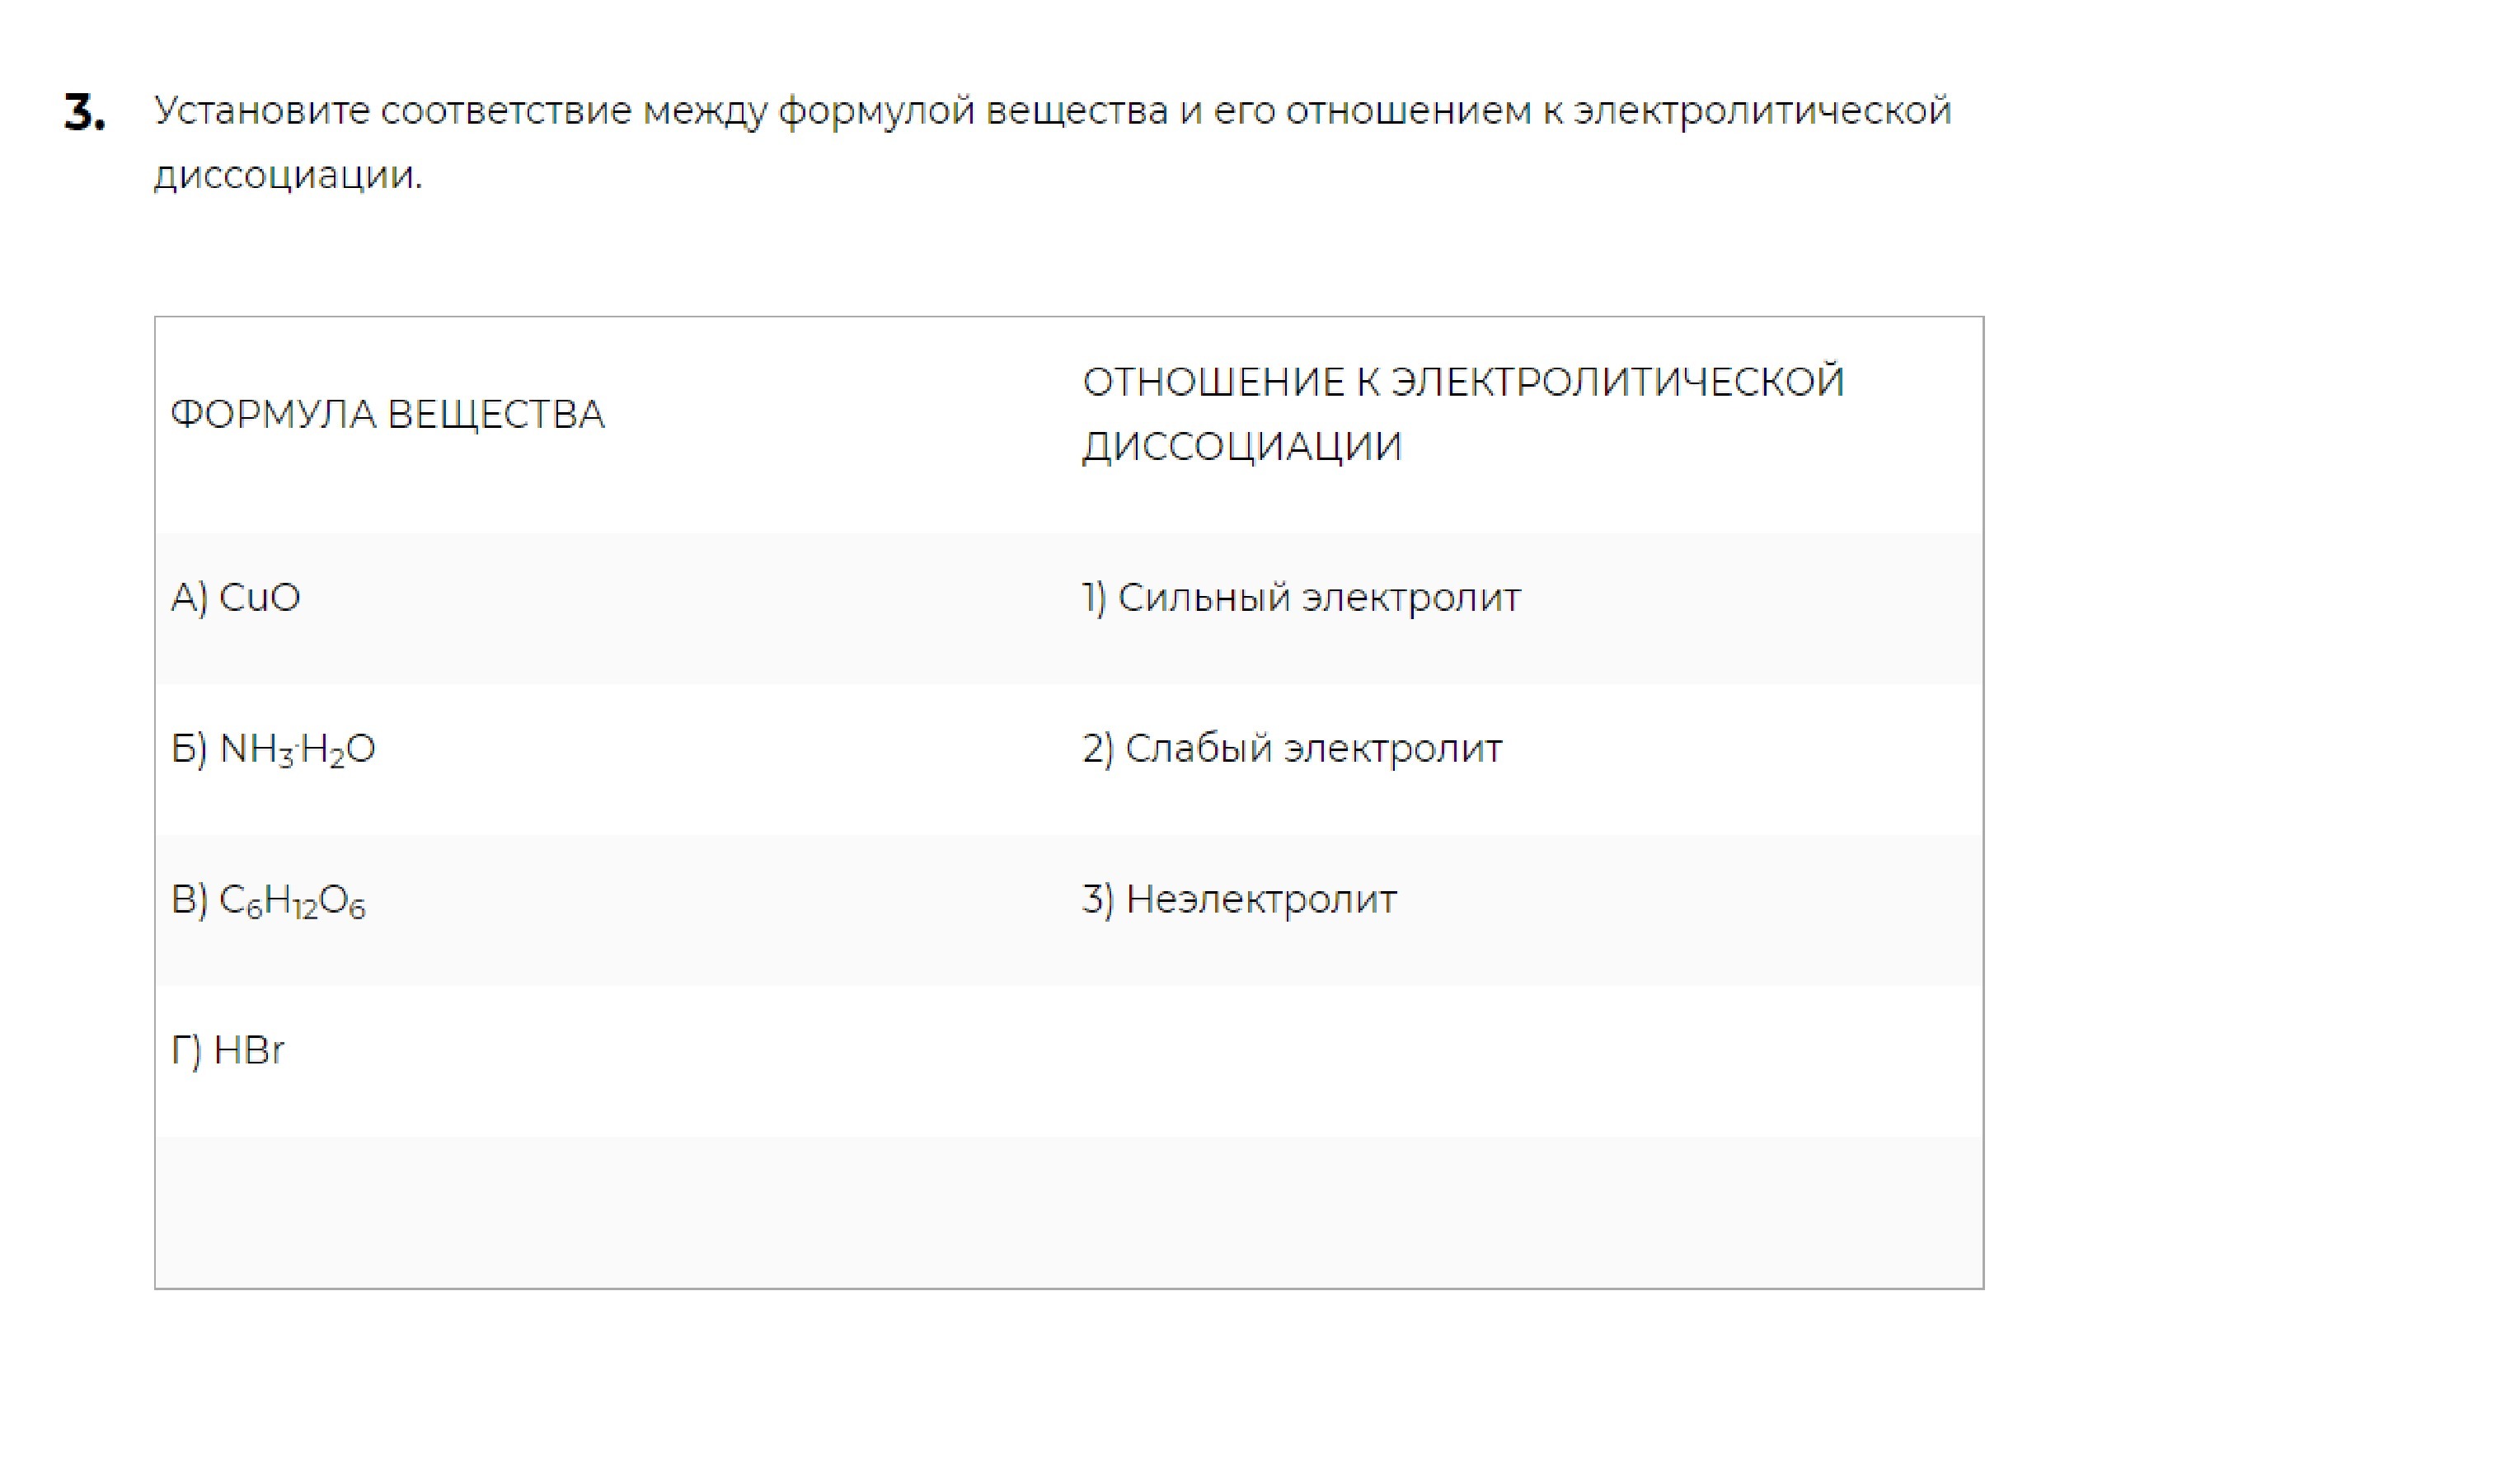This screenshot has width=2520, height=1460.
Task: Click the empty cell right of HBr
Action: (1525, 1060)
